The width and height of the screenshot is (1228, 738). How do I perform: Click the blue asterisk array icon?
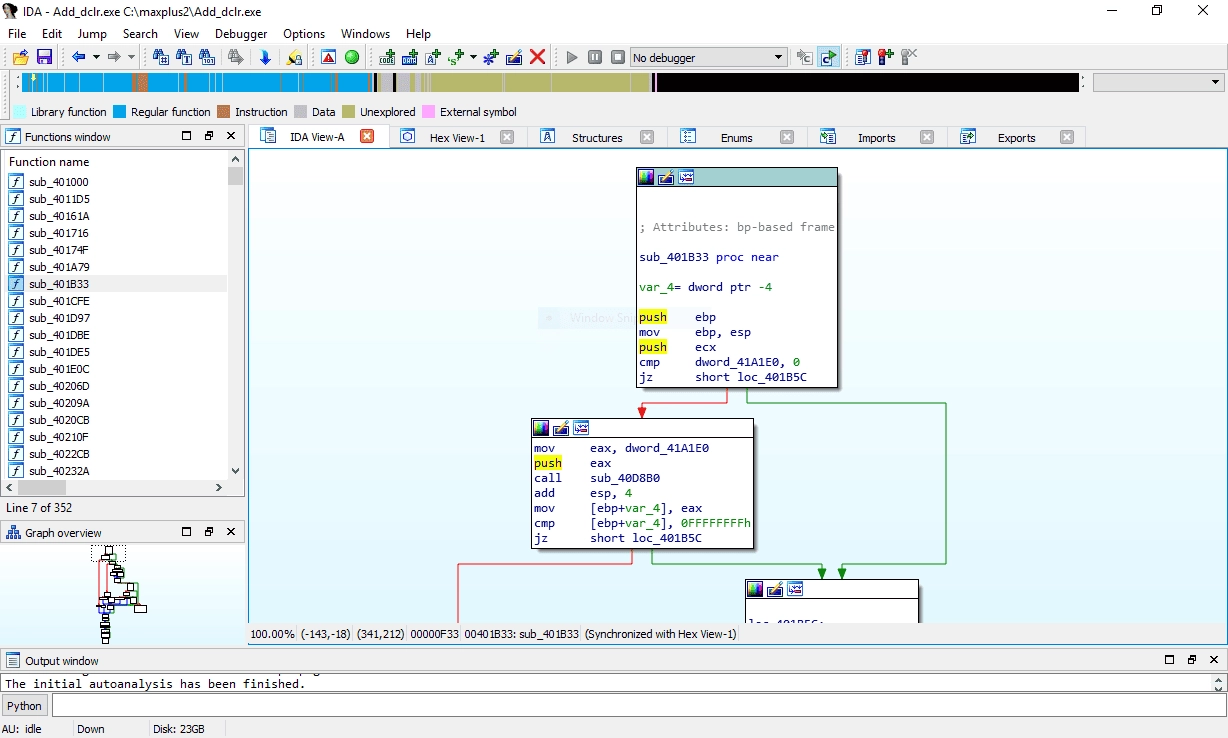click(x=490, y=57)
